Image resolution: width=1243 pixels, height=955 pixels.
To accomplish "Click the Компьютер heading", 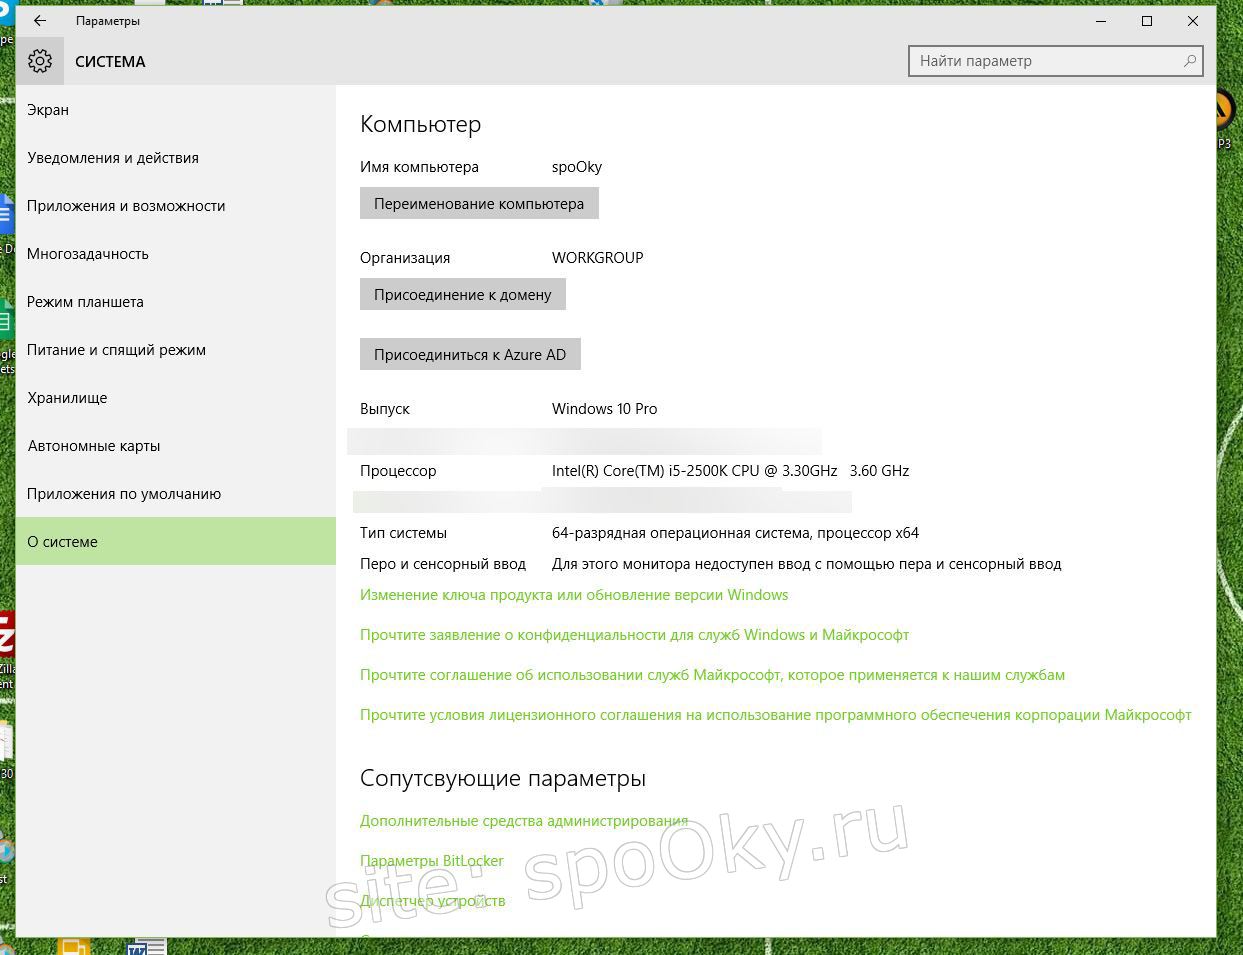I will click(421, 124).
